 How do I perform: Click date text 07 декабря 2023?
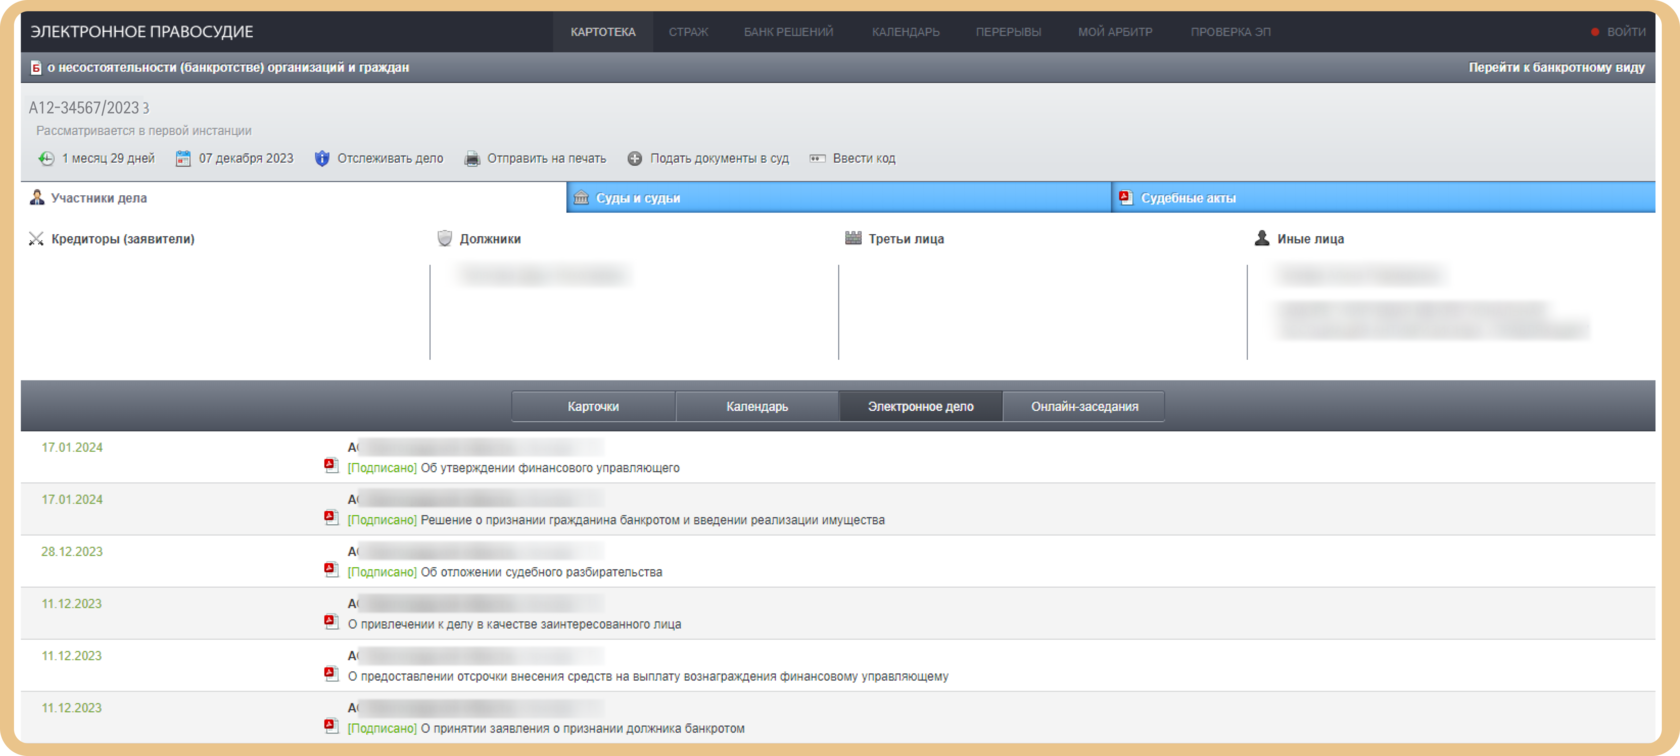coord(246,158)
